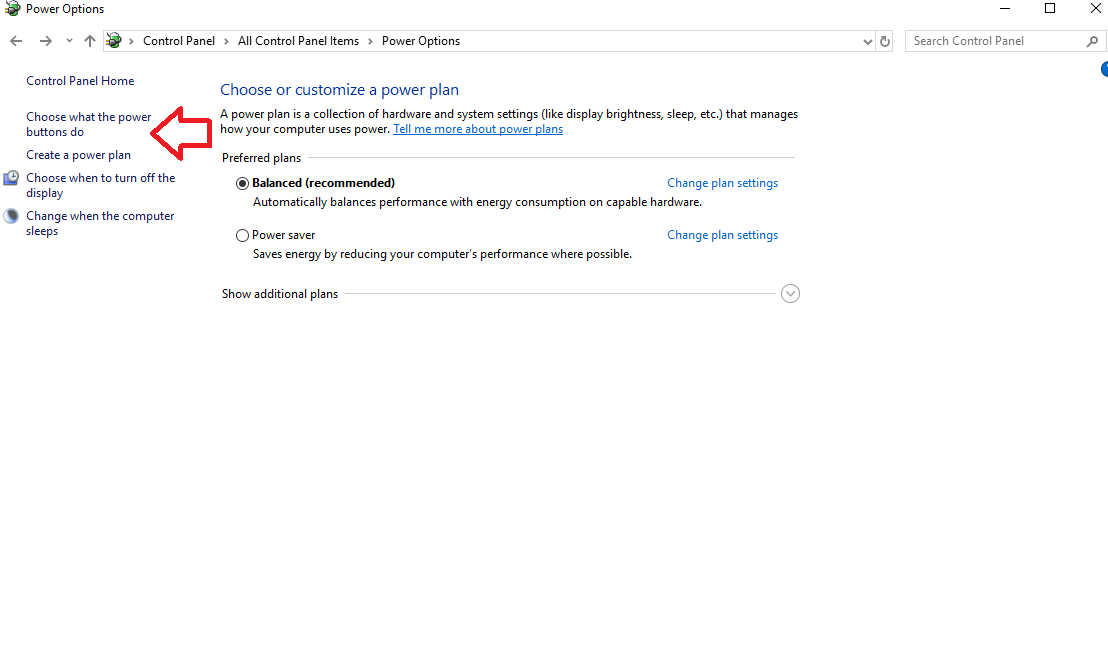Image resolution: width=1108 pixels, height=646 pixels.
Task: Expand the address bar history dropdown
Action: pos(868,42)
